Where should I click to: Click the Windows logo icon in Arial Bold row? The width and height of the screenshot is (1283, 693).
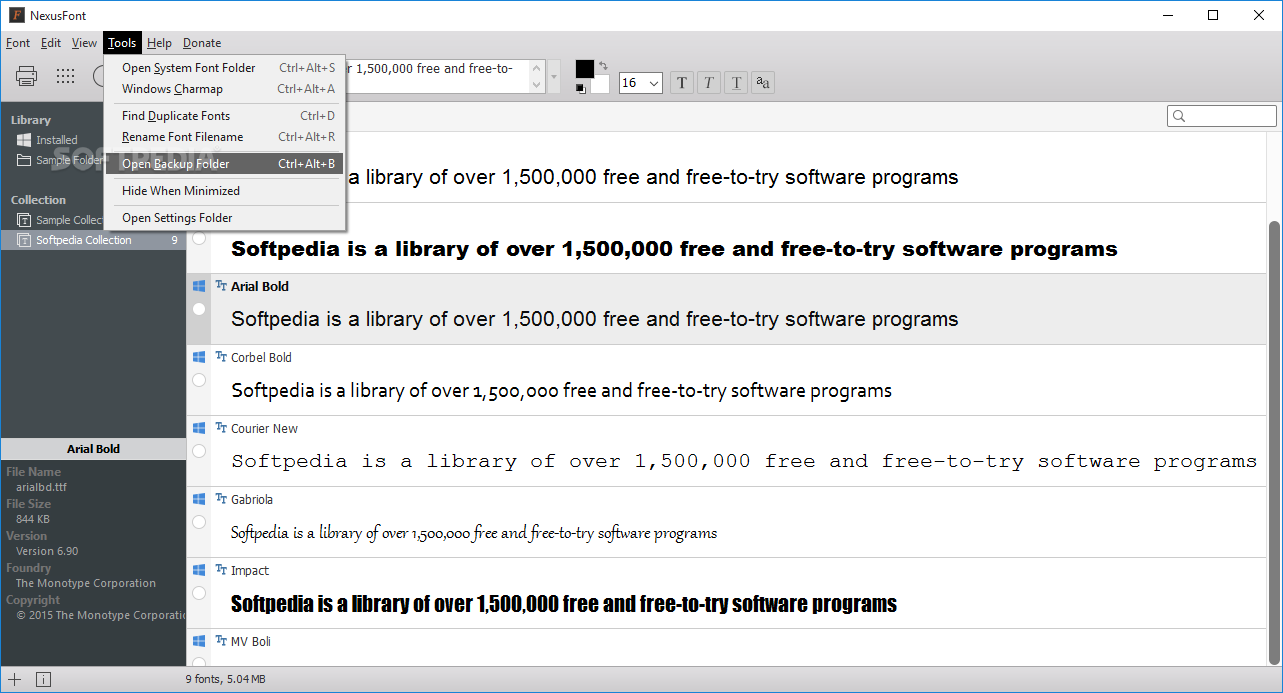199,286
